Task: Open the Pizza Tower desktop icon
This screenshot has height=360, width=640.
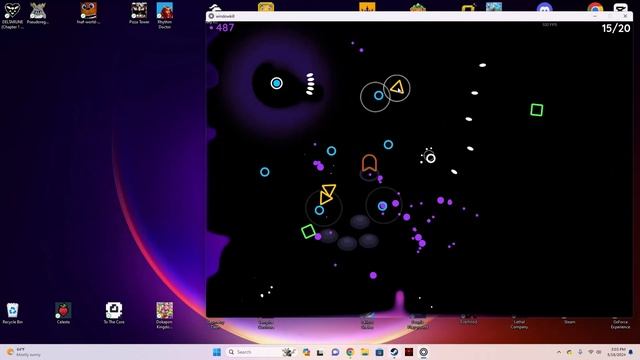Action: click(x=139, y=13)
